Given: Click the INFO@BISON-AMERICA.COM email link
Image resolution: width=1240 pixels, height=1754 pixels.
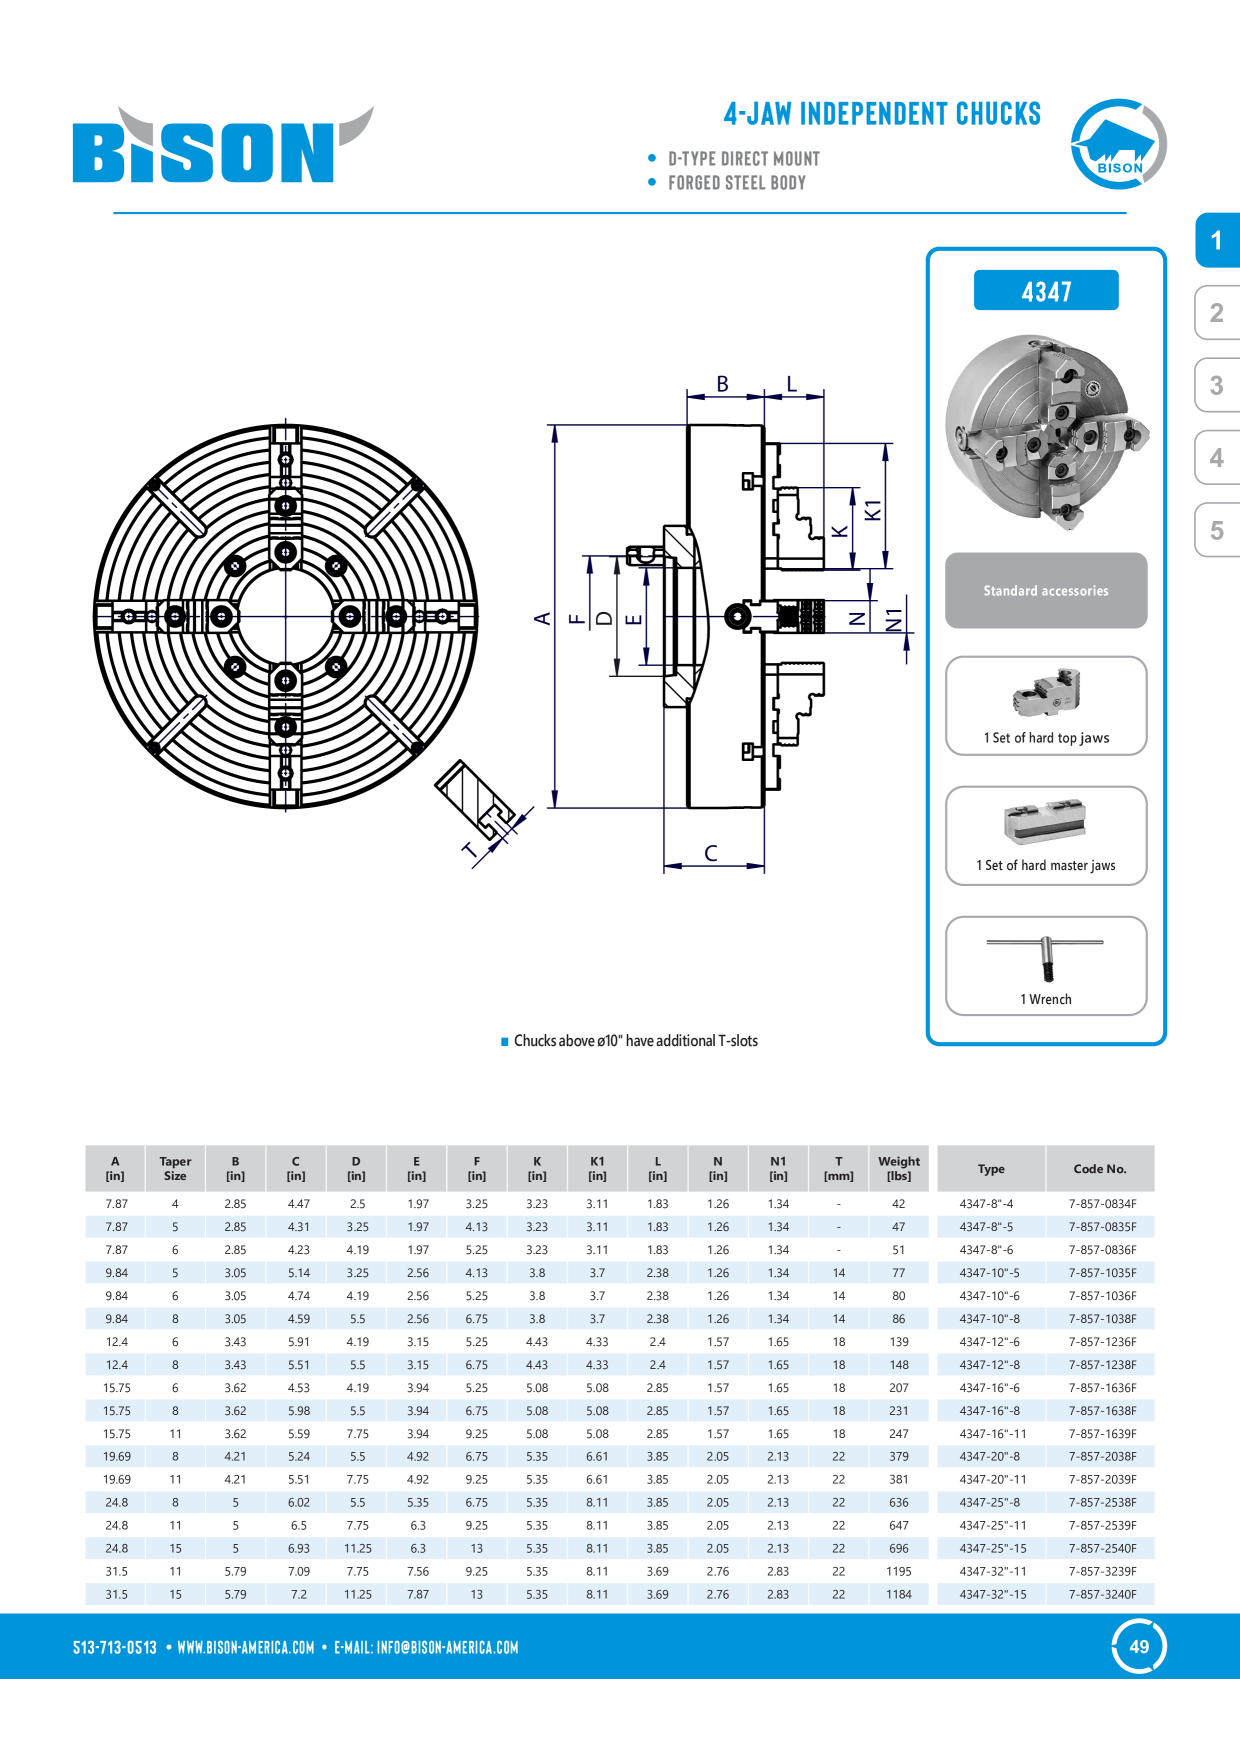Looking at the screenshot, I should point(447,1648).
